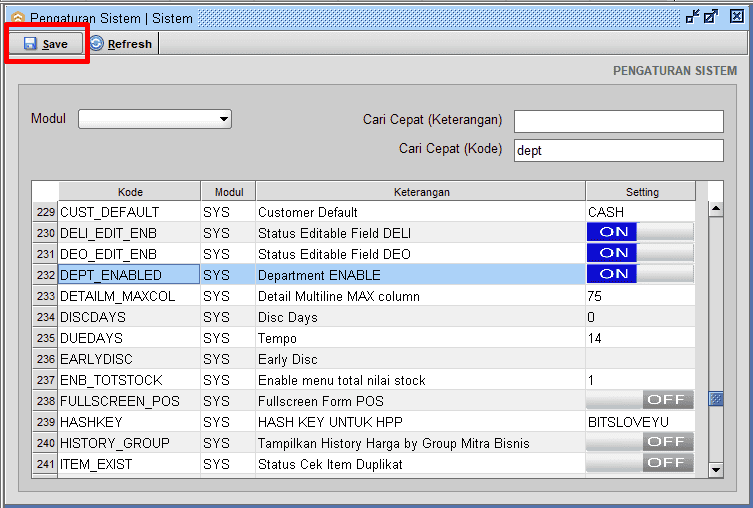Focus the Cari Cepat (Keterangan) field
This screenshot has width=753, height=508.
[619, 121]
